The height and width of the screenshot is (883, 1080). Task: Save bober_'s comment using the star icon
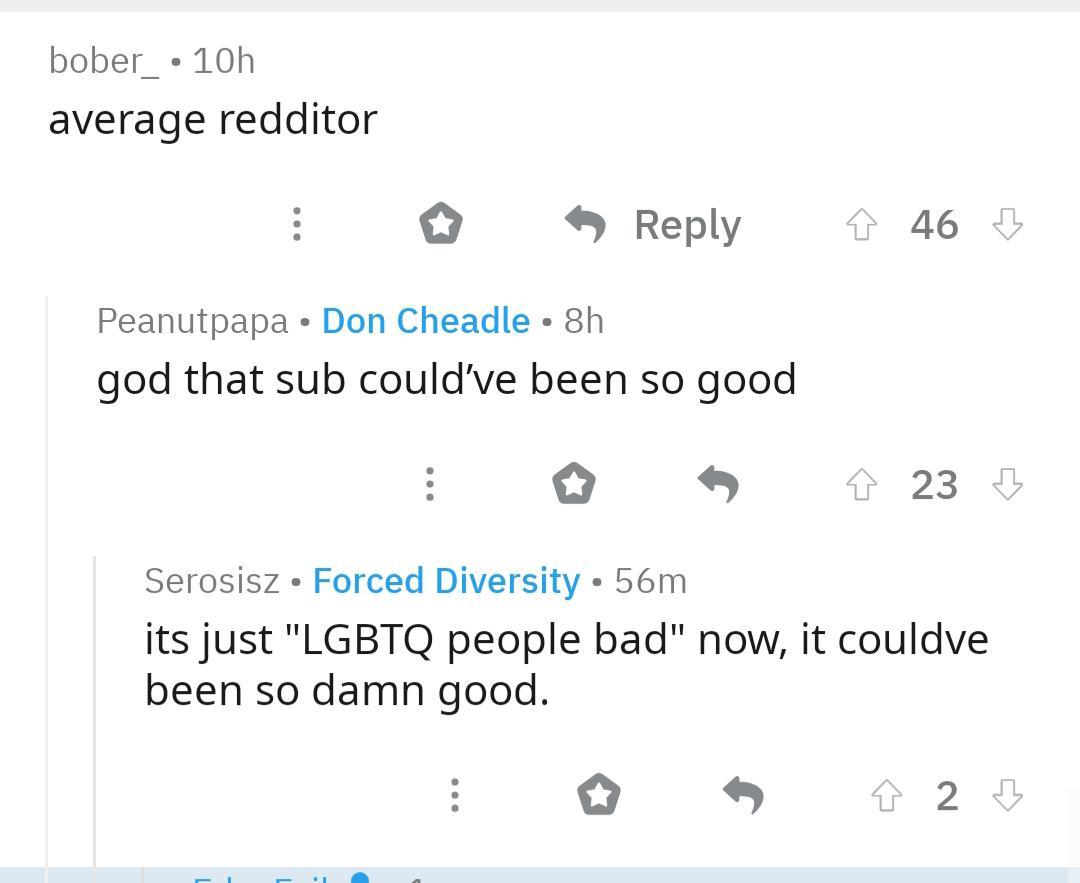440,224
